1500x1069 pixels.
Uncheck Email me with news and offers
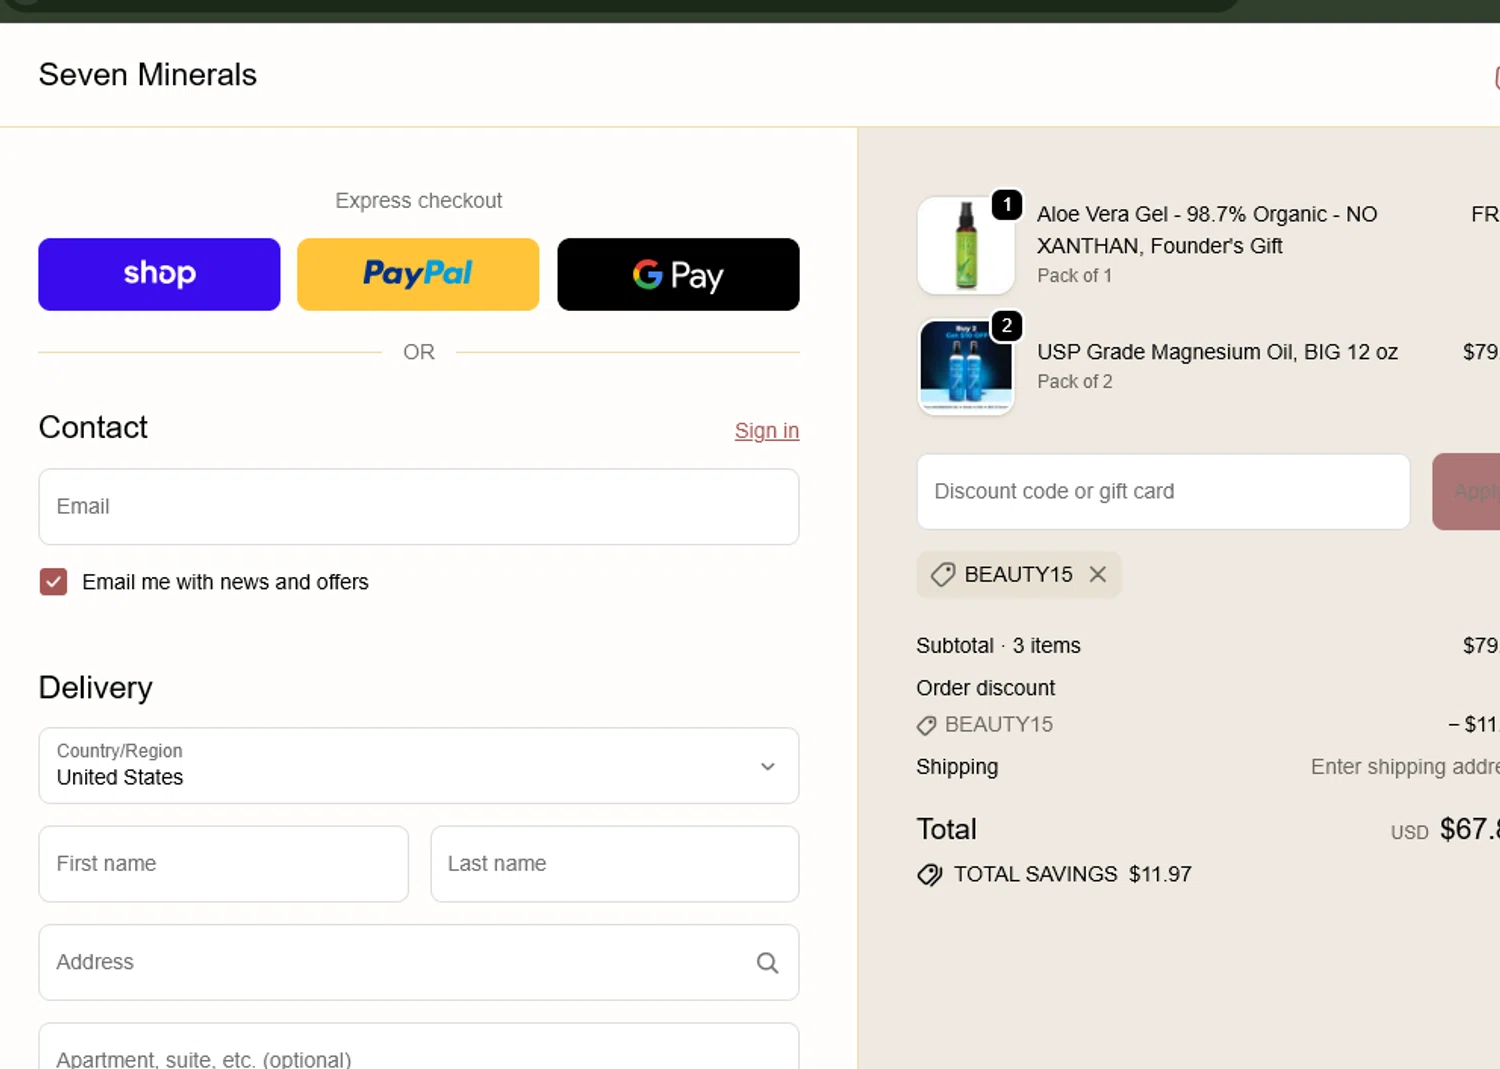(53, 582)
